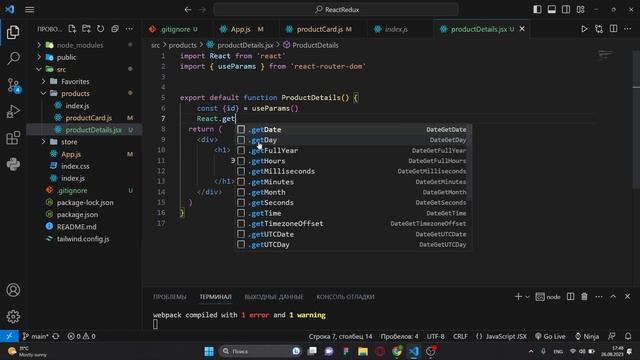
Task: Click New Folder icon in explorer header
Action: (x=86, y=29)
